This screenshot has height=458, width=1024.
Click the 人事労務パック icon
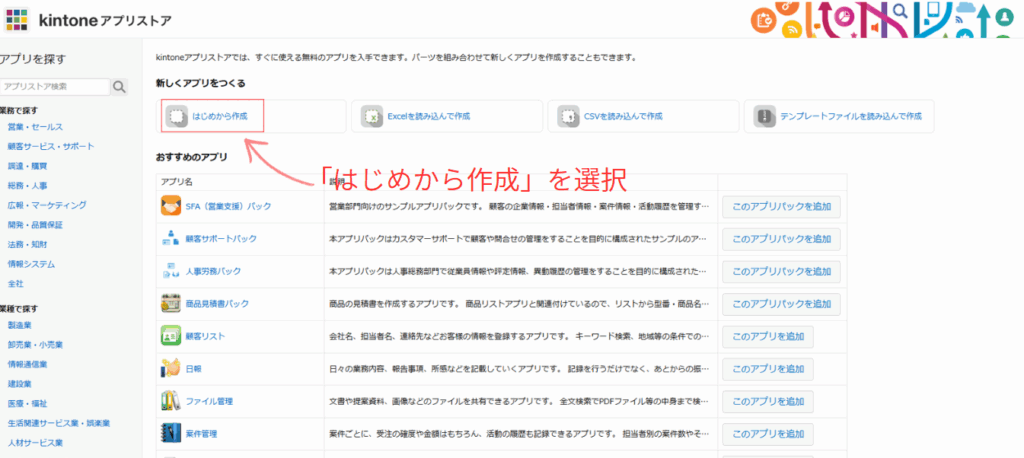coord(170,271)
